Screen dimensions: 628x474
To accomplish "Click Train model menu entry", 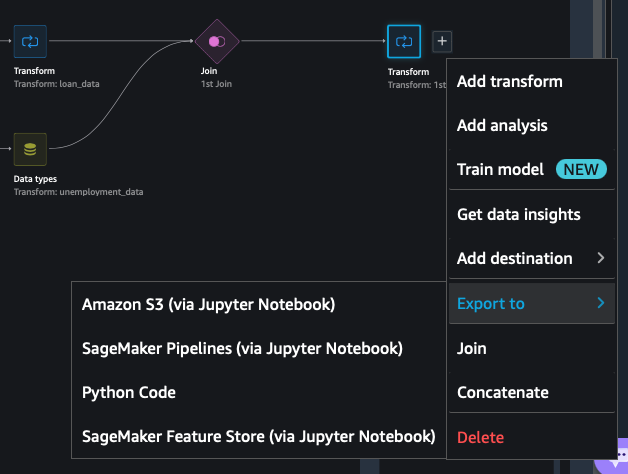I will click(x=500, y=169).
